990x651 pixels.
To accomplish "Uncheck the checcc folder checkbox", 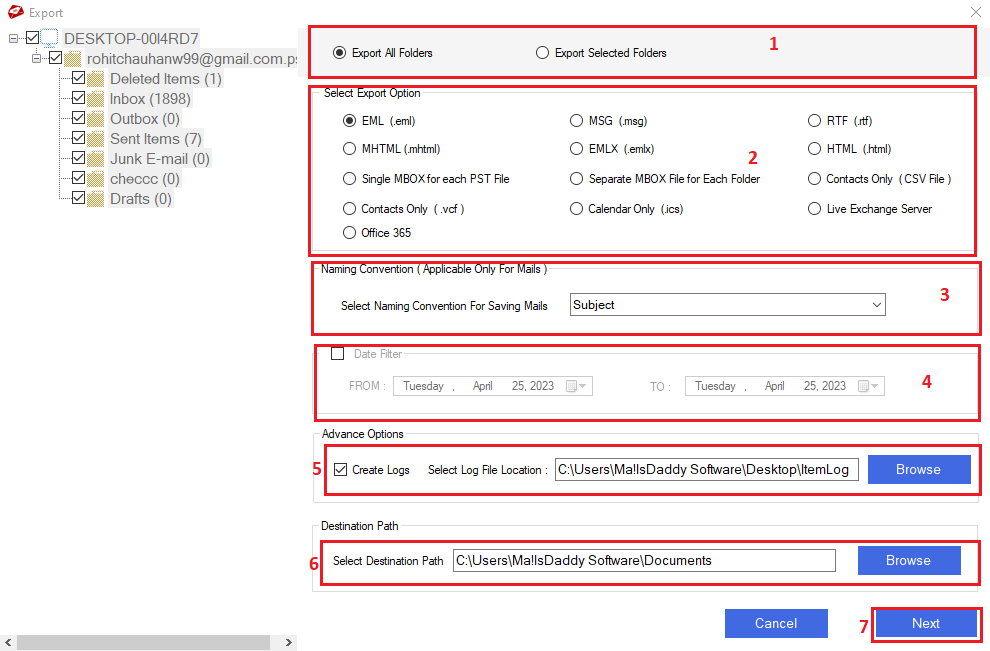I will point(78,178).
